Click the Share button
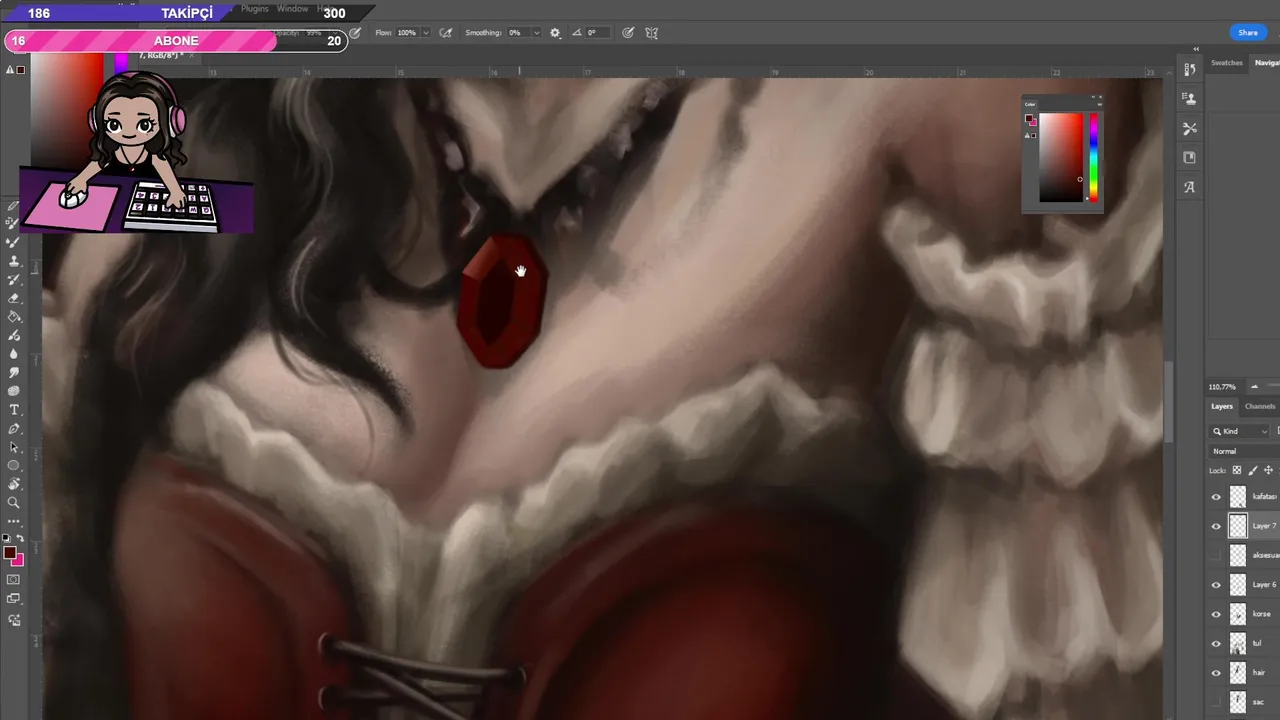This screenshot has width=1280, height=720. click(x=1248, y=33)
